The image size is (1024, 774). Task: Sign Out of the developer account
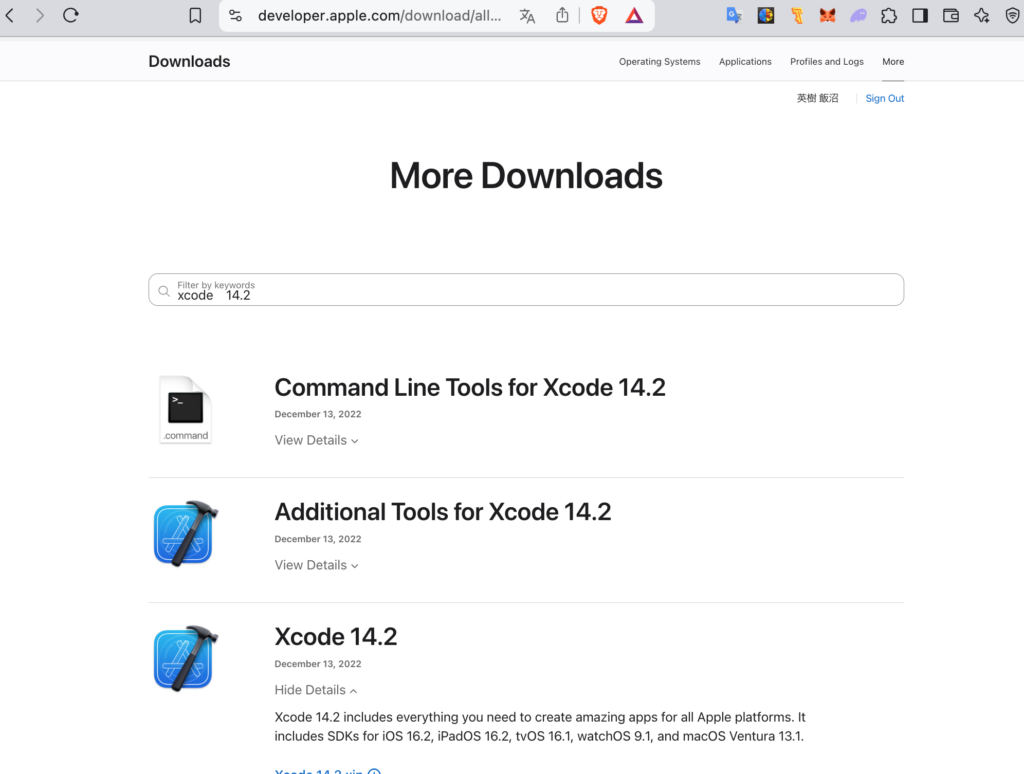(x=885, y=98)
